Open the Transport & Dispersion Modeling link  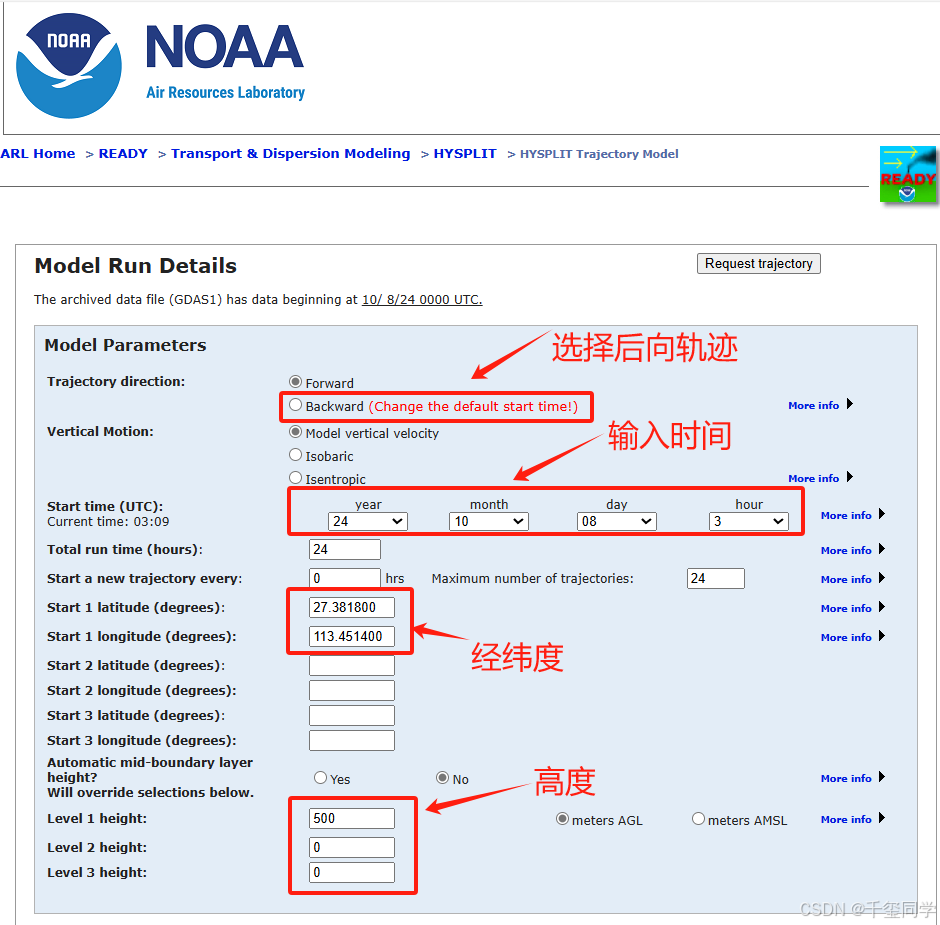pos(290,153)
